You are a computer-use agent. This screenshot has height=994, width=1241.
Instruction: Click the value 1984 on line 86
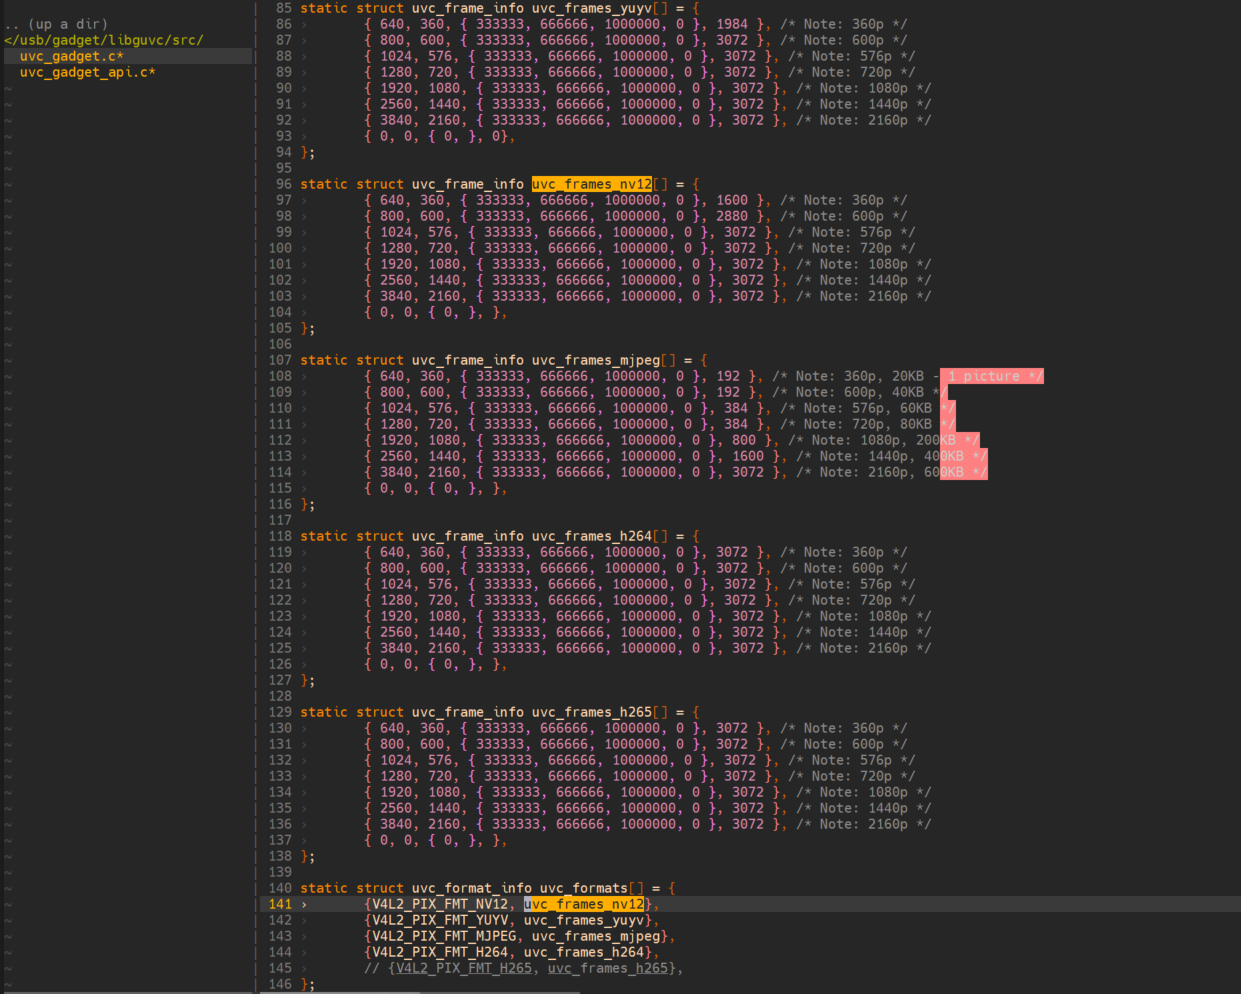pyautogui.click(x=732, y=24)
